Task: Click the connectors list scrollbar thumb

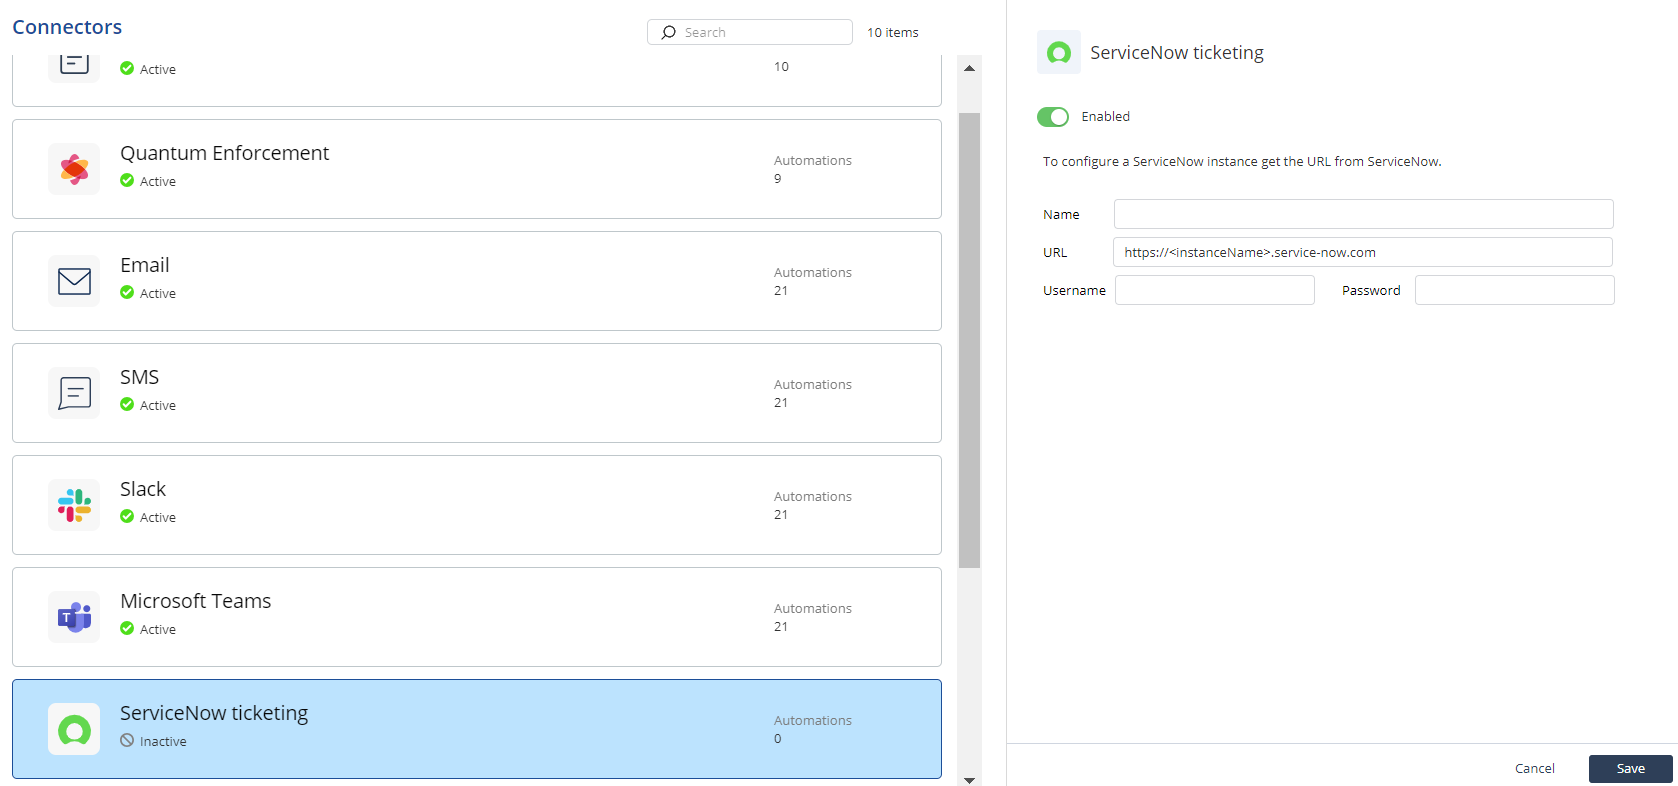Action: [x=969, y=340]
